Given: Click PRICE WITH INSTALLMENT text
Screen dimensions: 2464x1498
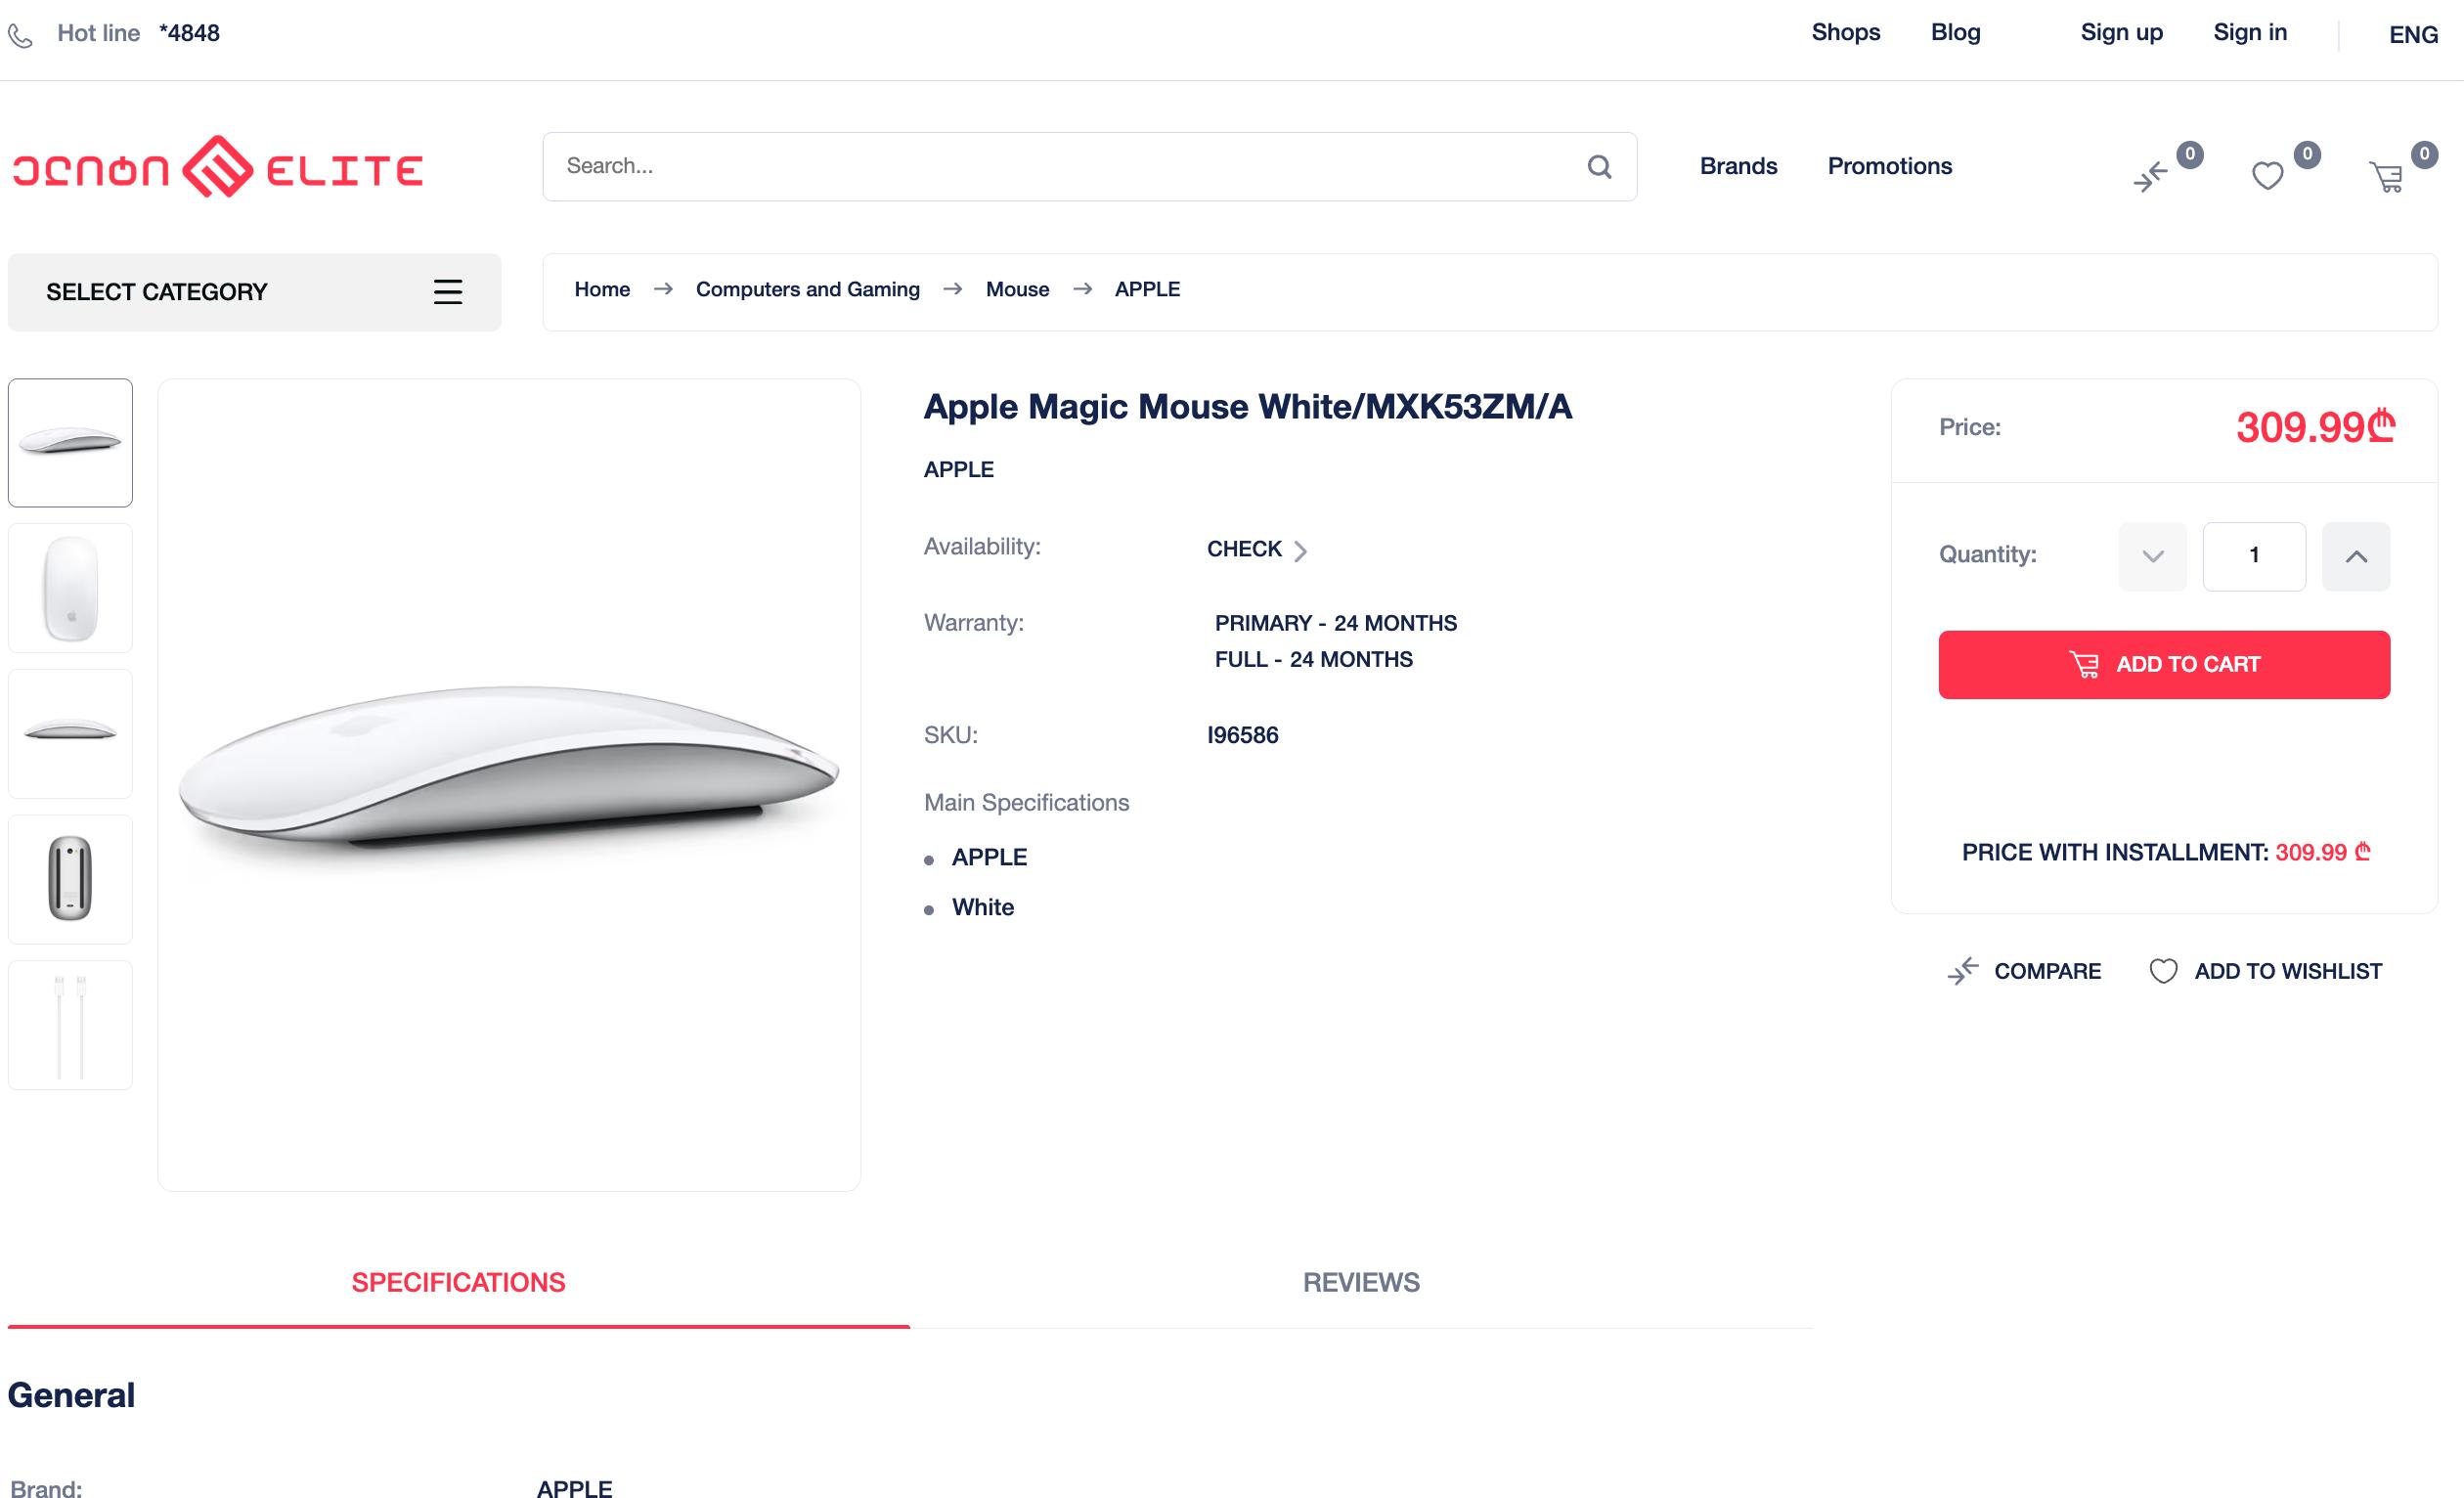Looking at the screenshot, I should coord(2114,852).
